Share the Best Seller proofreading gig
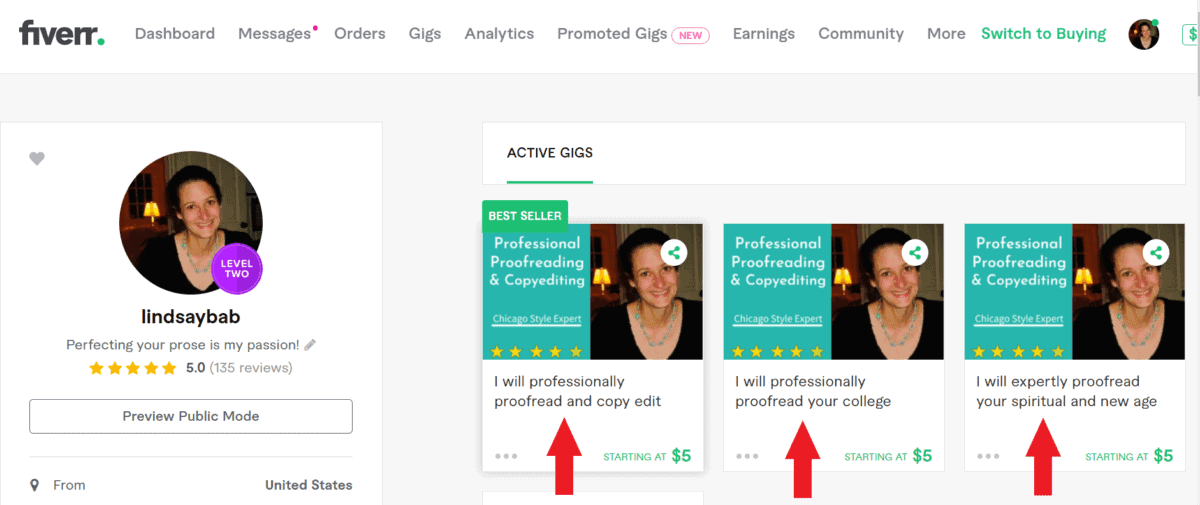The image size is (1200, 505). [x=674, y=253]
